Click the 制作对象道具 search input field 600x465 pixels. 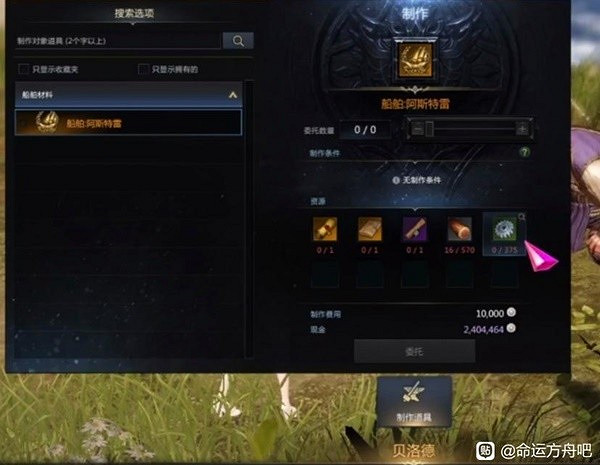click(118, 41)
